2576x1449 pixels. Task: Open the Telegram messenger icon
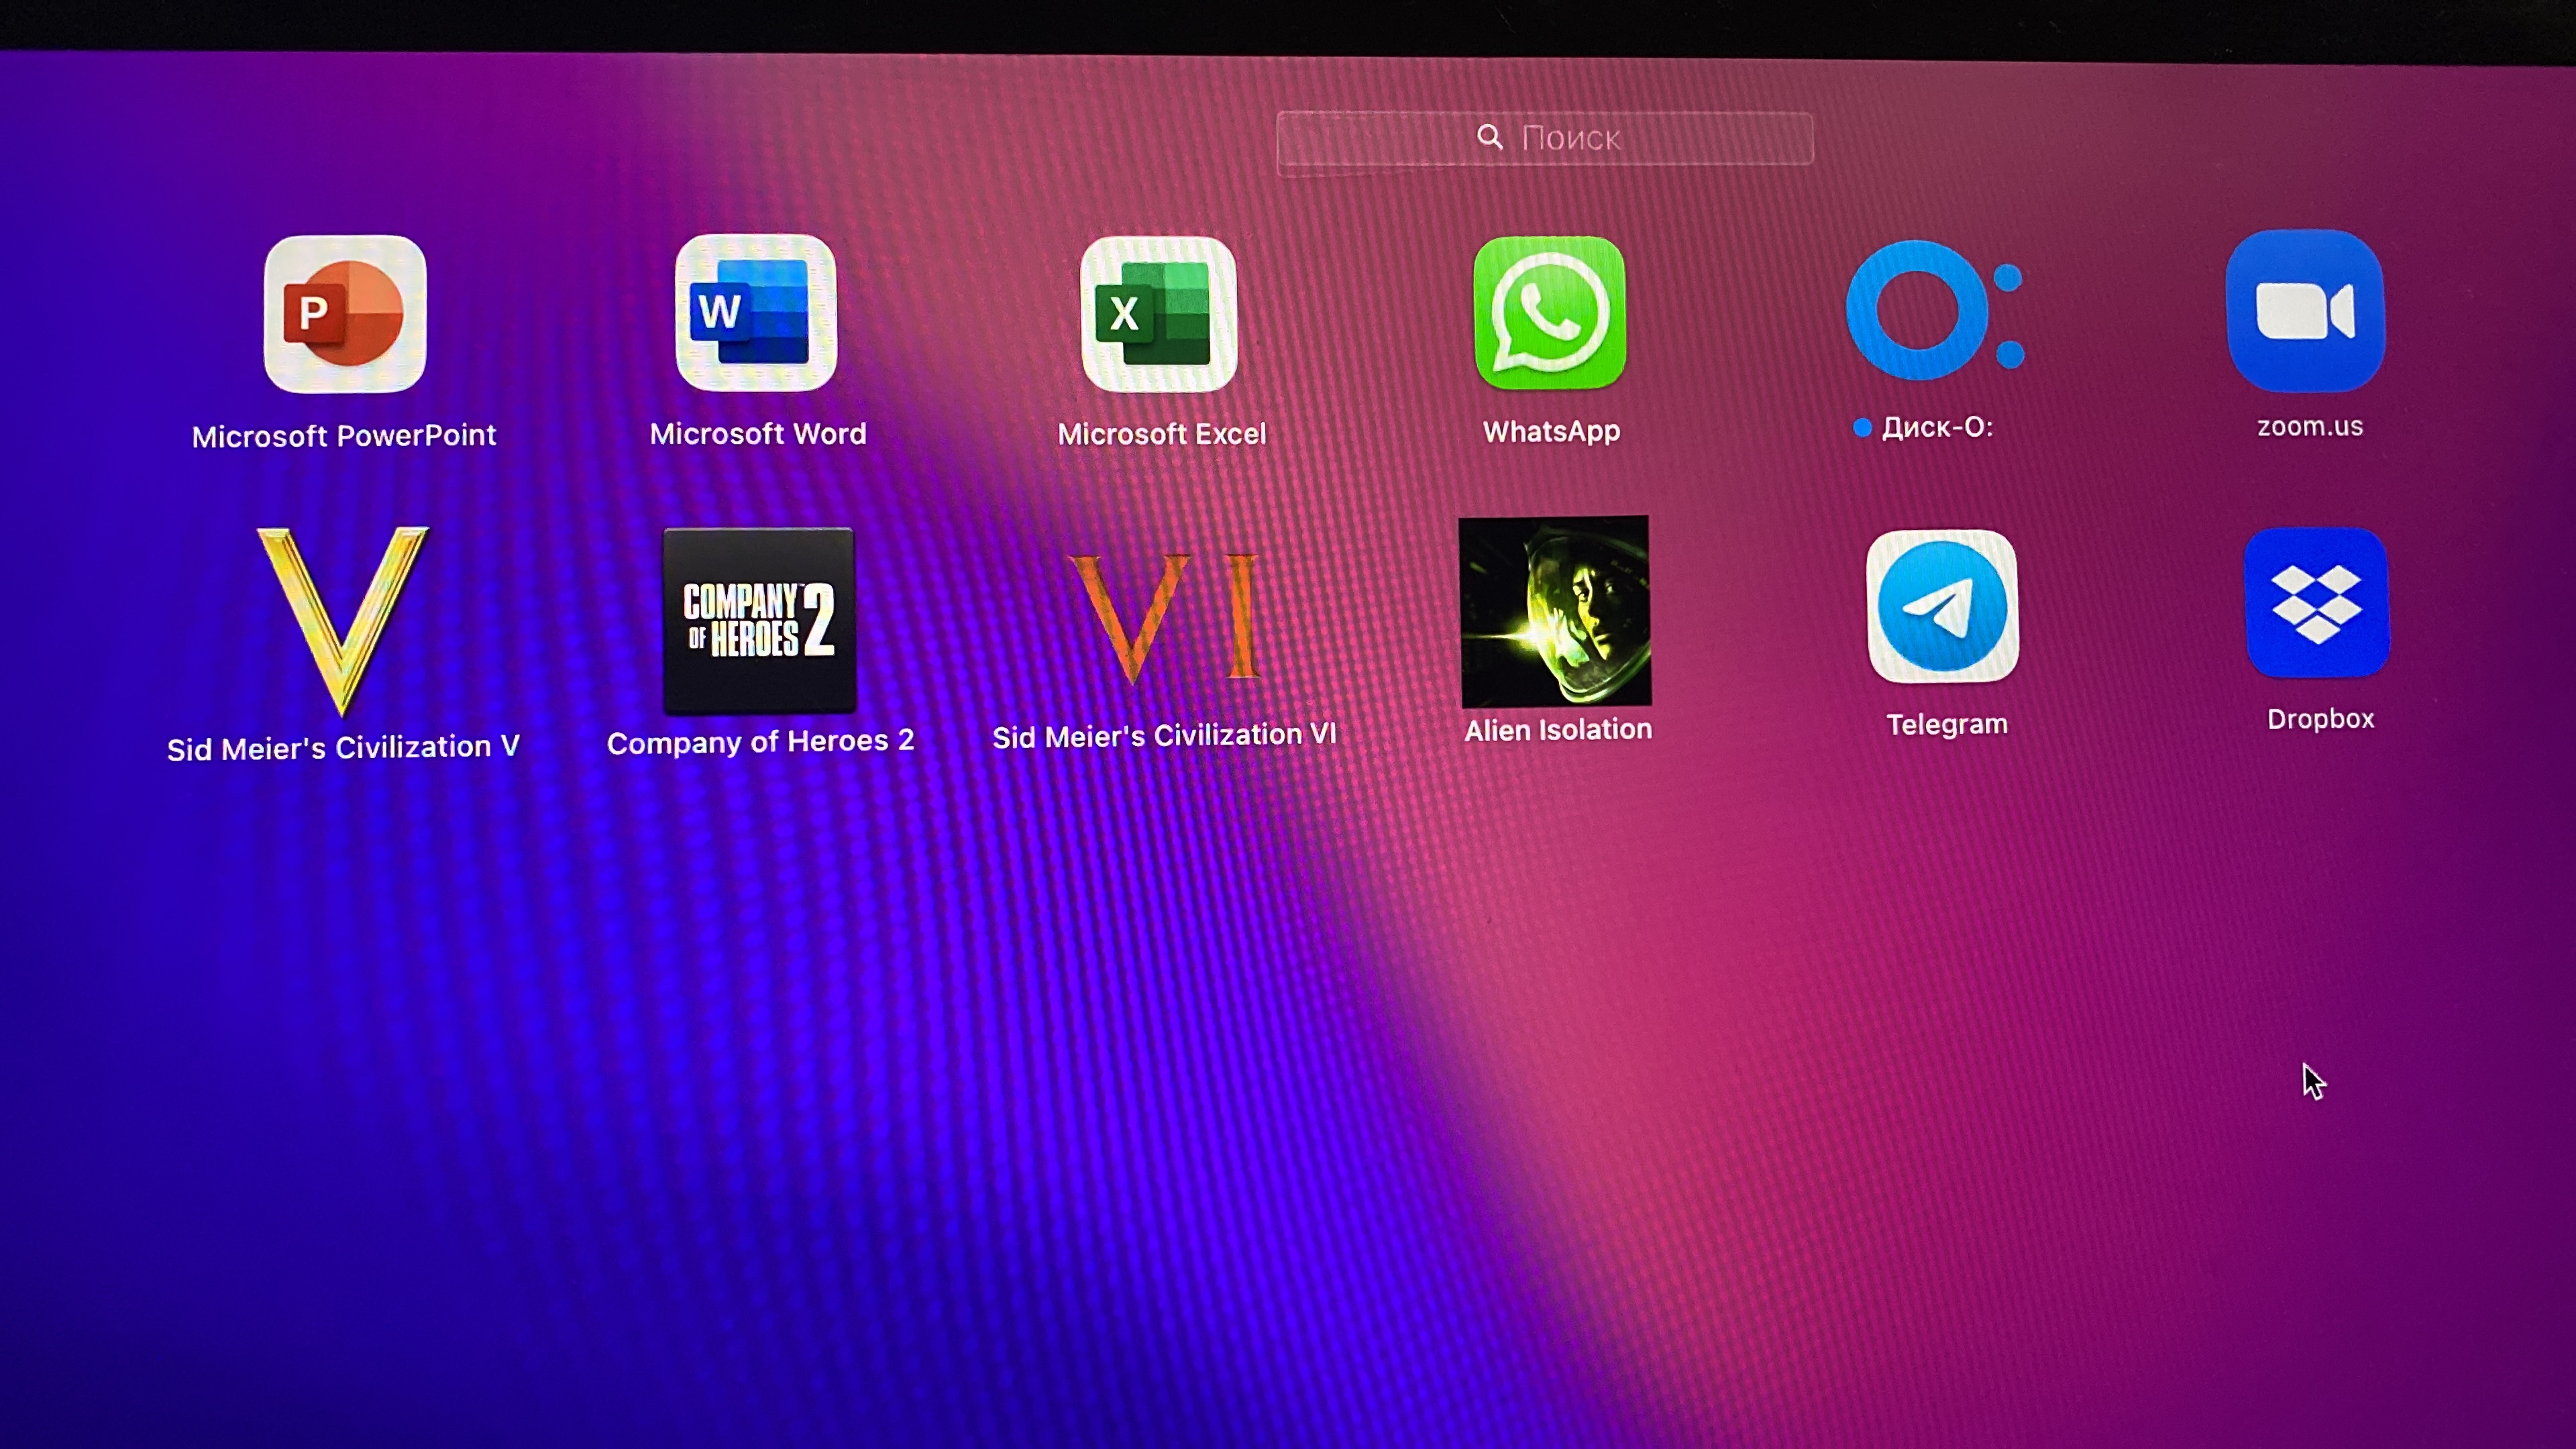point(1942,607)
